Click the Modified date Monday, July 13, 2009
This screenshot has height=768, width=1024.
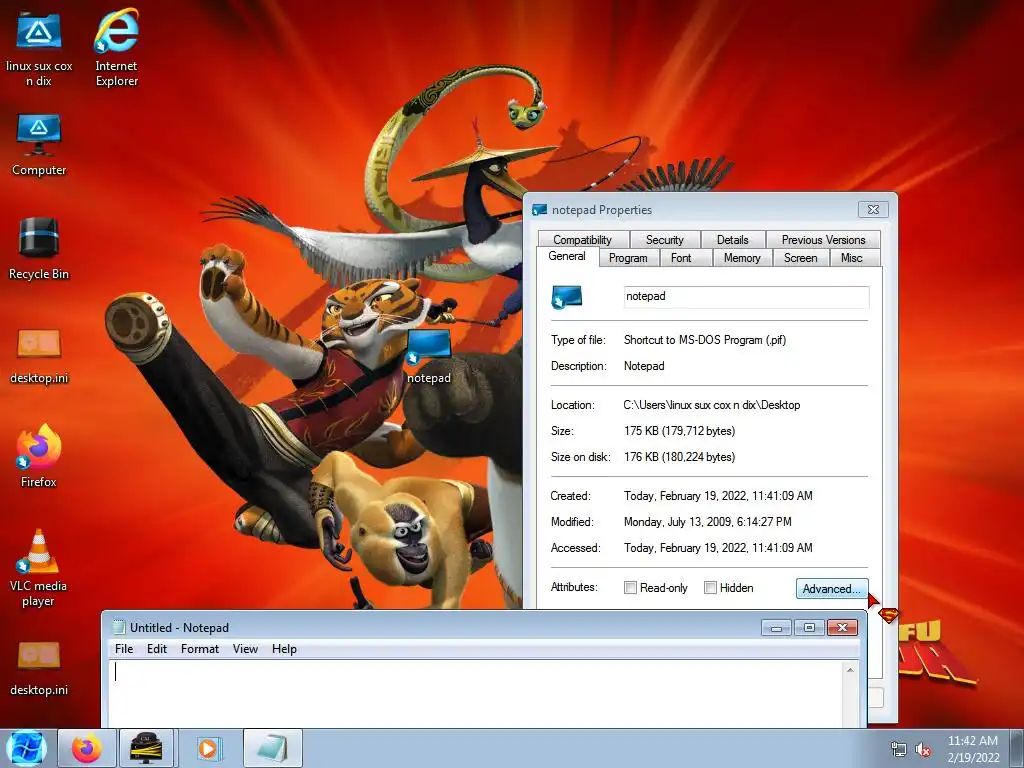pos(707,522)
